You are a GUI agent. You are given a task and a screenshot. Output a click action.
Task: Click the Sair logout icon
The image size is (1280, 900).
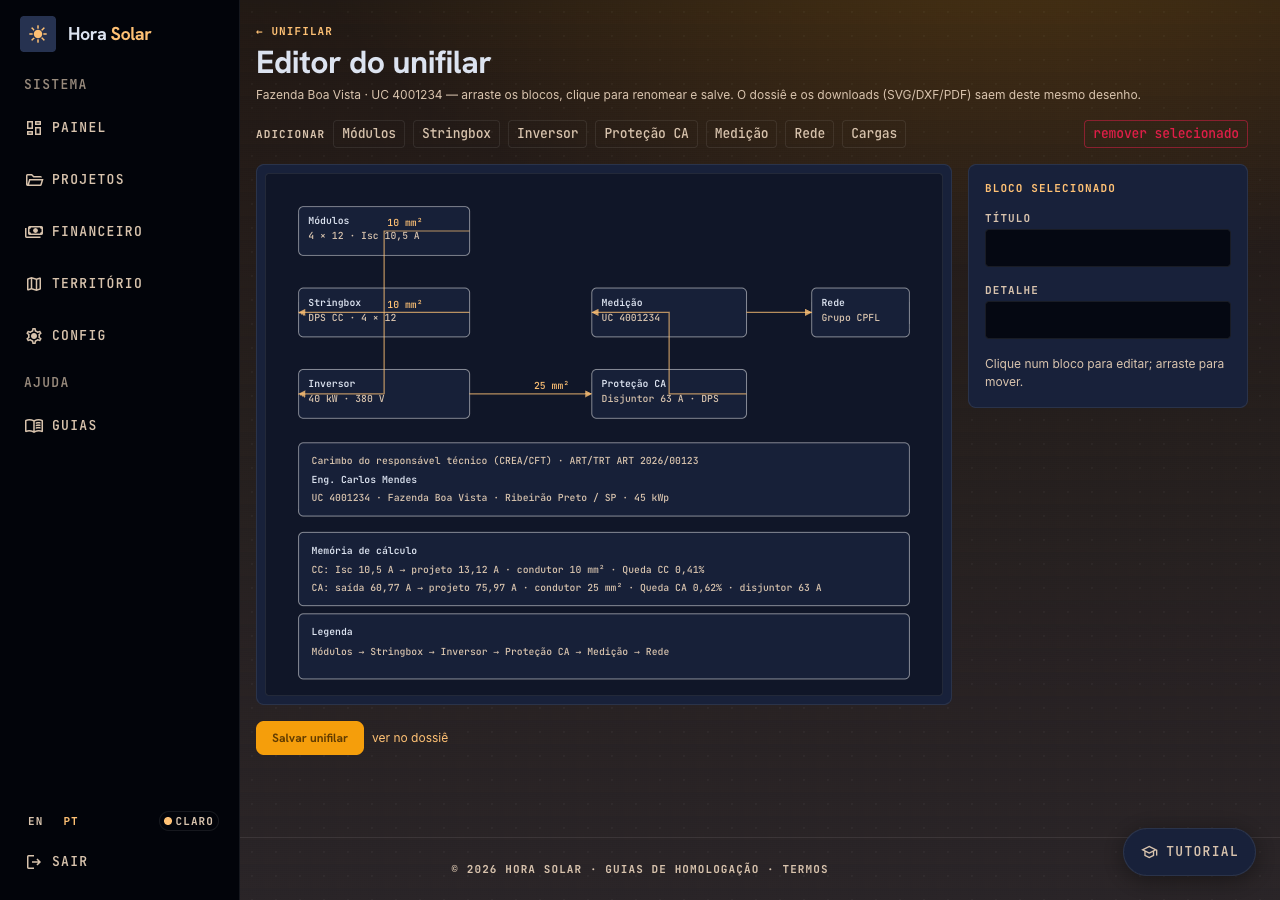point(34,862)
